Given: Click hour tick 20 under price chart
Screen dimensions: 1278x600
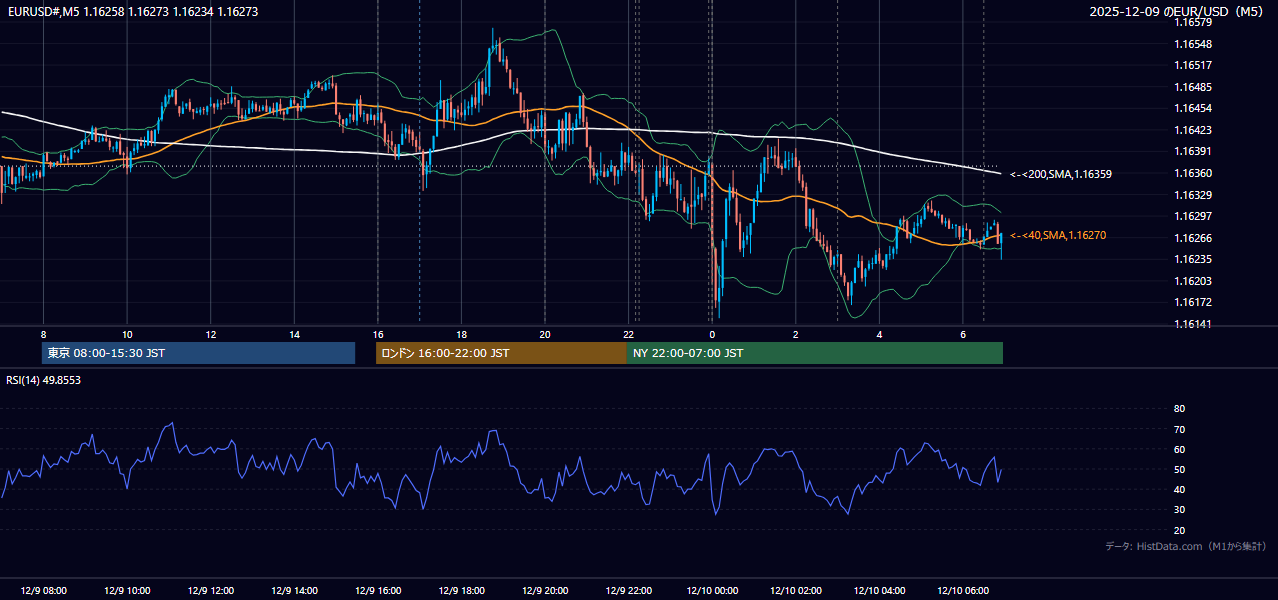Looking at the screenshot, I should pos(544,334).
